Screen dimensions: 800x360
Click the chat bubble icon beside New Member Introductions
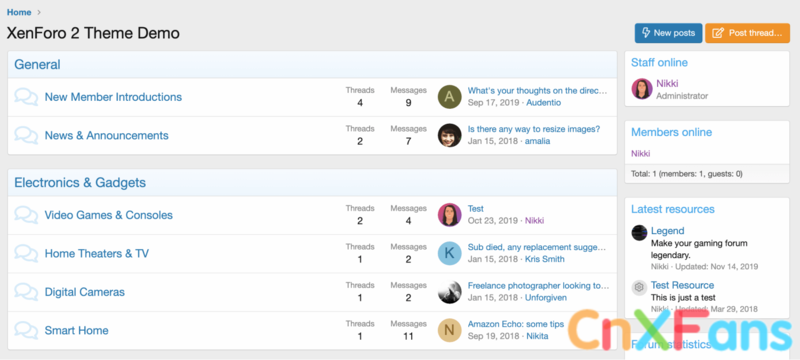26,97
